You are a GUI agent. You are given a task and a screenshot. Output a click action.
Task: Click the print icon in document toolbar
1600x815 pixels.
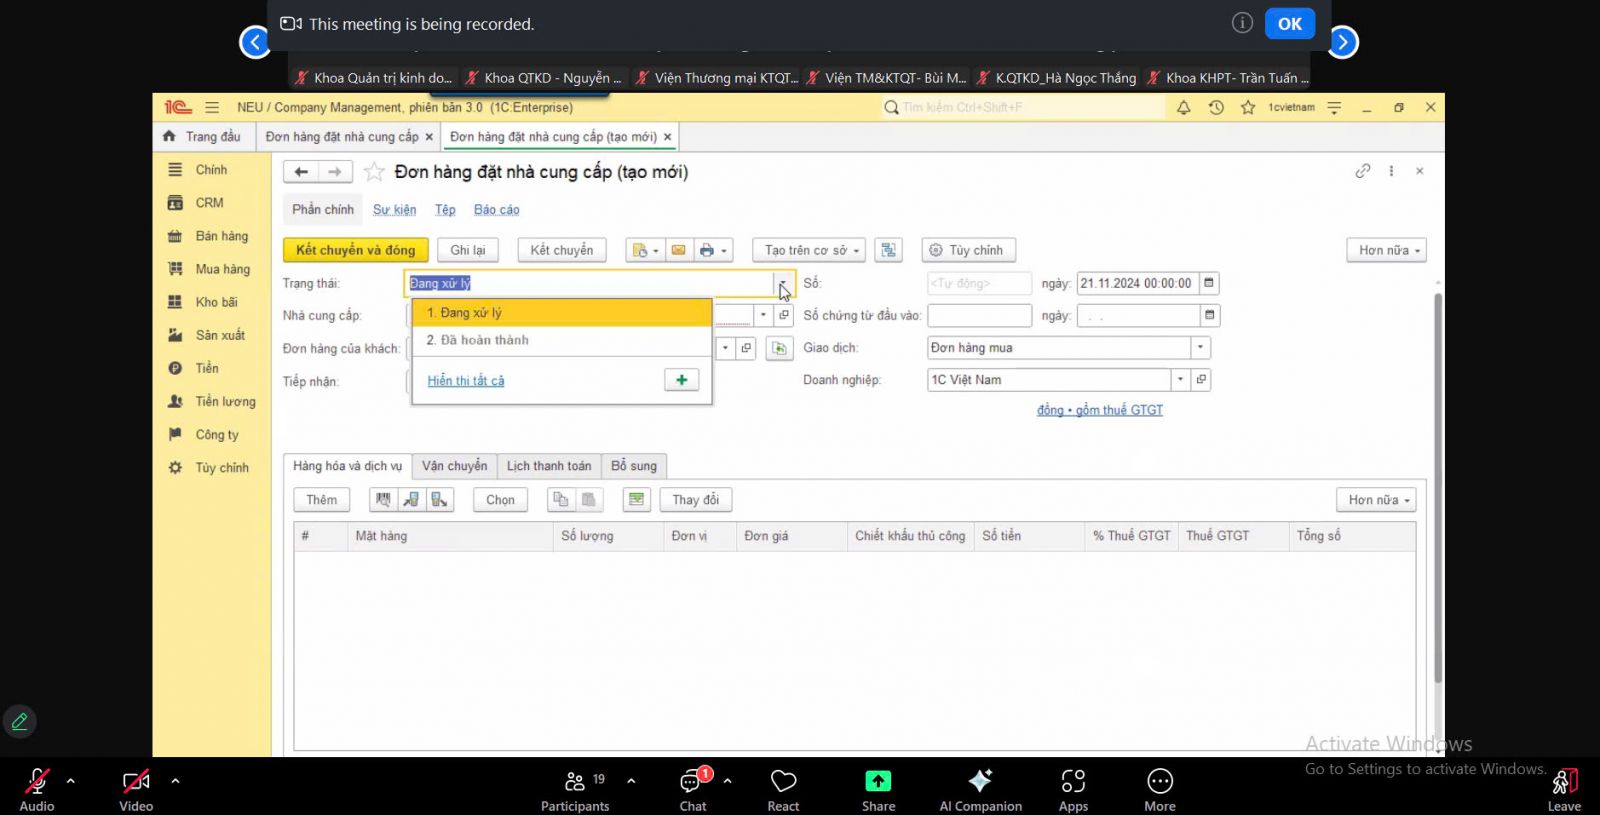(x=707, y=250)
